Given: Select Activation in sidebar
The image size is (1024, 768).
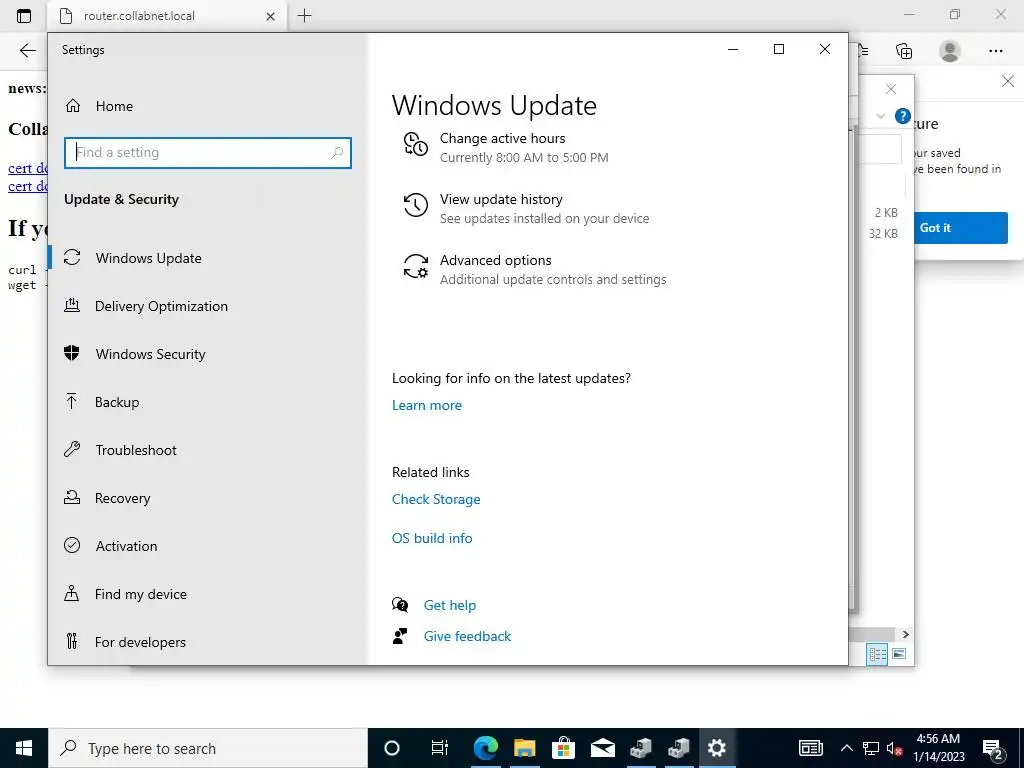Looking at the screenshot, I should click(x=126, y=546).
